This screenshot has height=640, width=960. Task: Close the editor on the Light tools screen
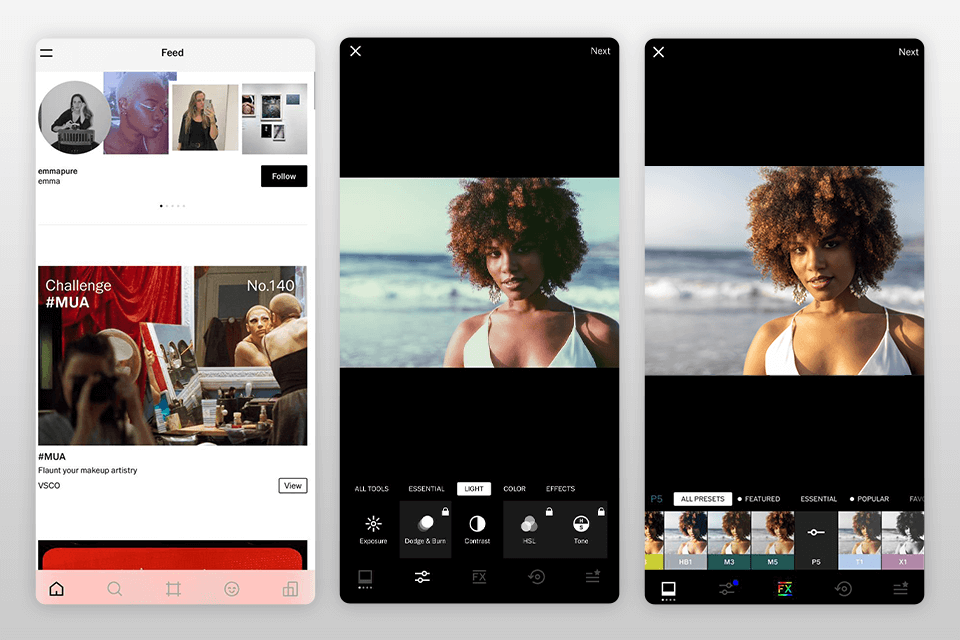point(355,51)
